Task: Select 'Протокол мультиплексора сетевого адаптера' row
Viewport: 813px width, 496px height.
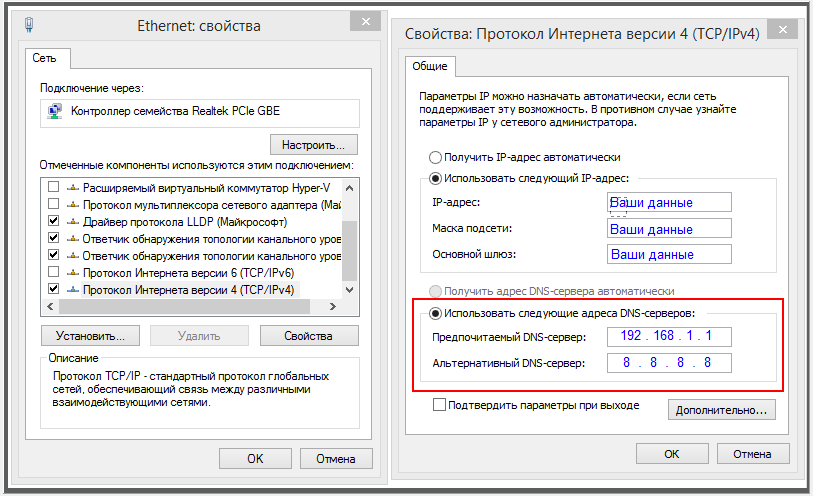Action: (212, 205)
